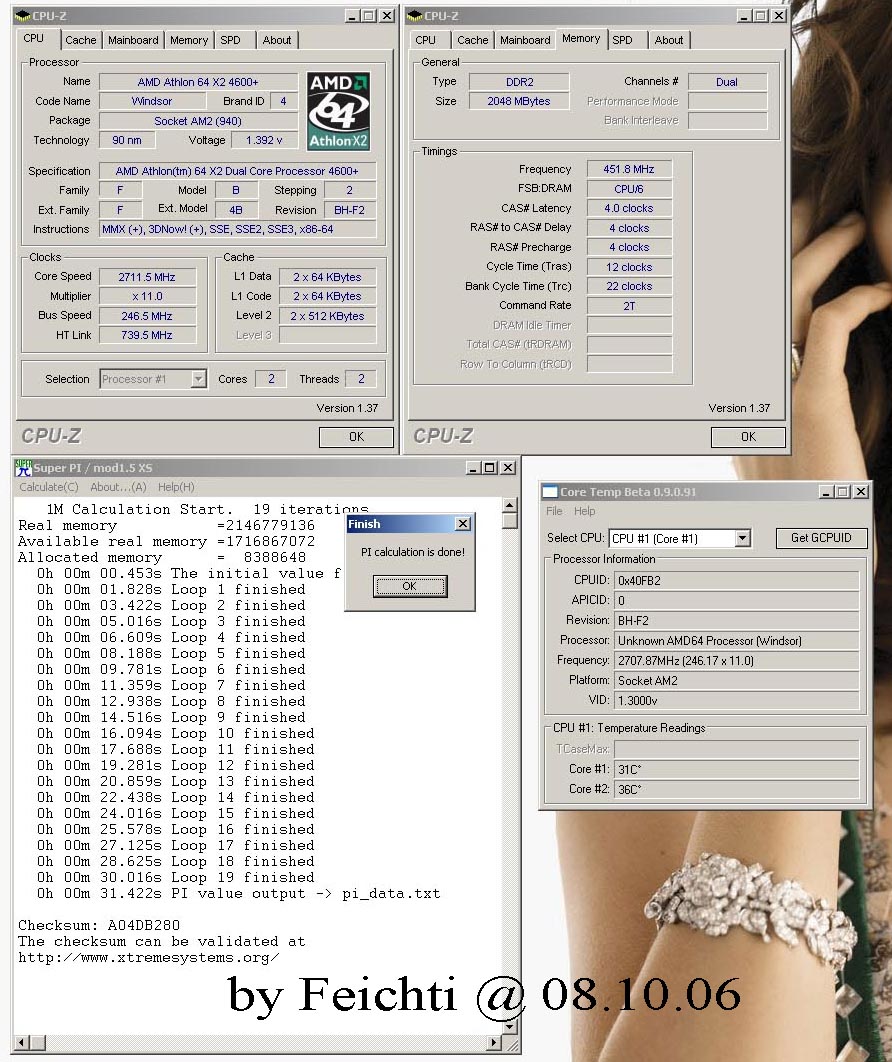Open the SPD tab in left CPU-Z window
892x1062 pixels.
click(x=230, y=40)
